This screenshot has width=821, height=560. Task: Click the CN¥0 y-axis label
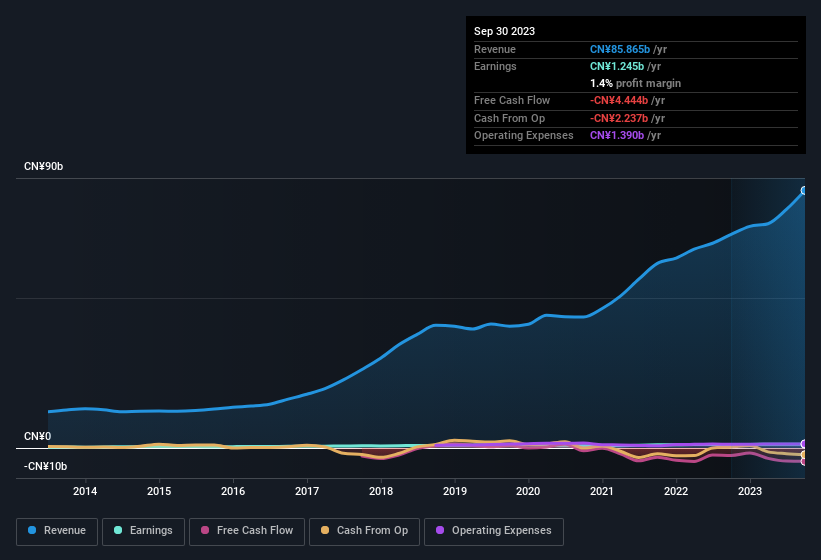[x=38, y=436]
